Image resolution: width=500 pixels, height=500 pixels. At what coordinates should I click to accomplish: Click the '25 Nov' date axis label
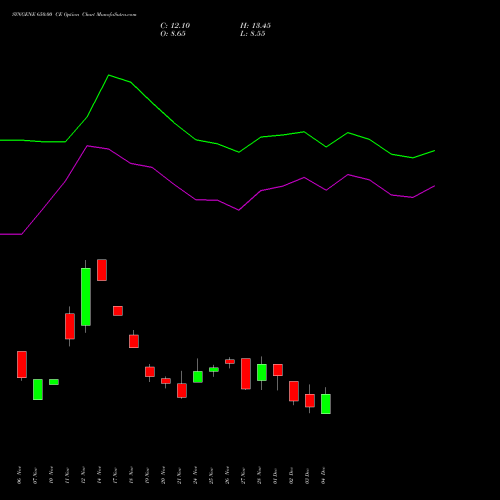tap(211, 475)
